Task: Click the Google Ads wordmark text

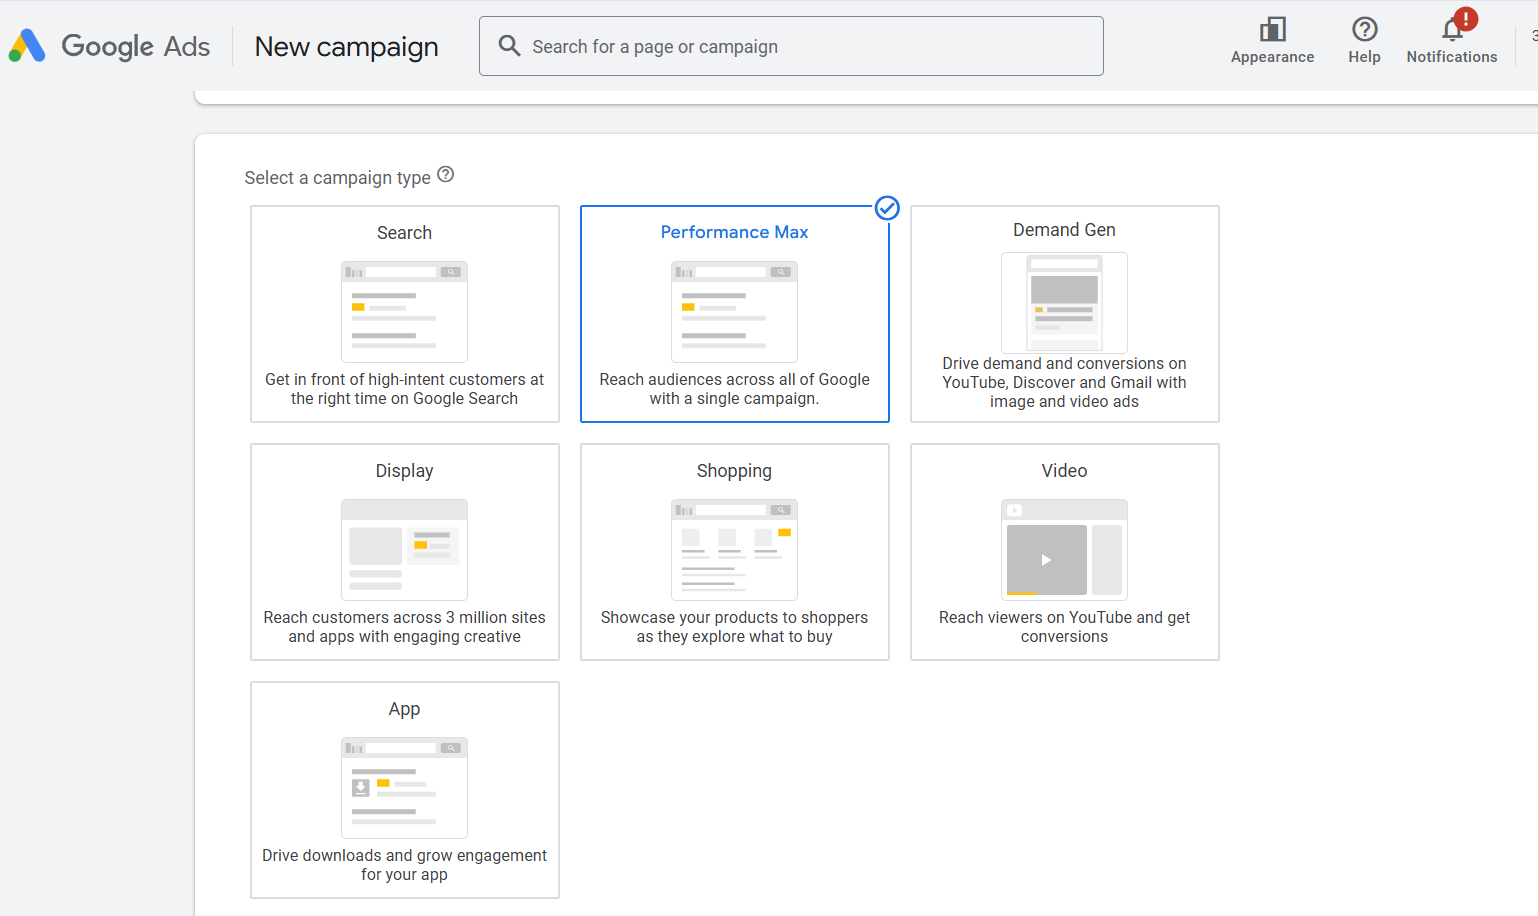Action: point(136,46)
